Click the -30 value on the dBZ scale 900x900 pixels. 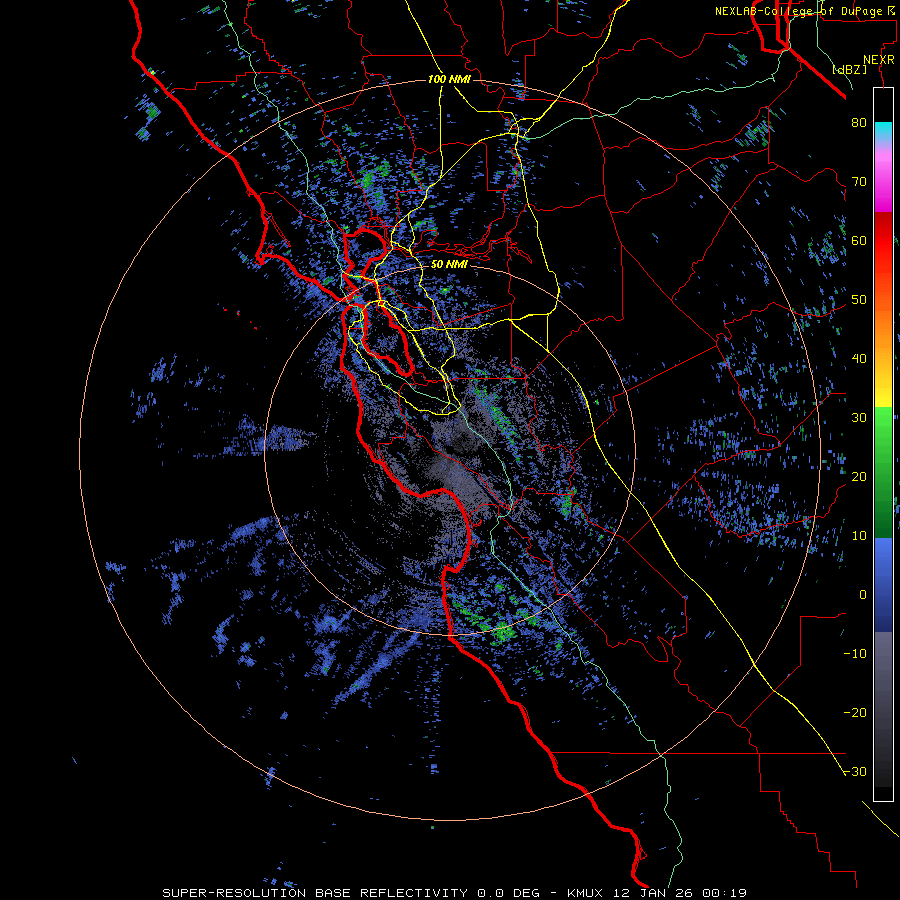pyautogui.click(x=855, y=772)
